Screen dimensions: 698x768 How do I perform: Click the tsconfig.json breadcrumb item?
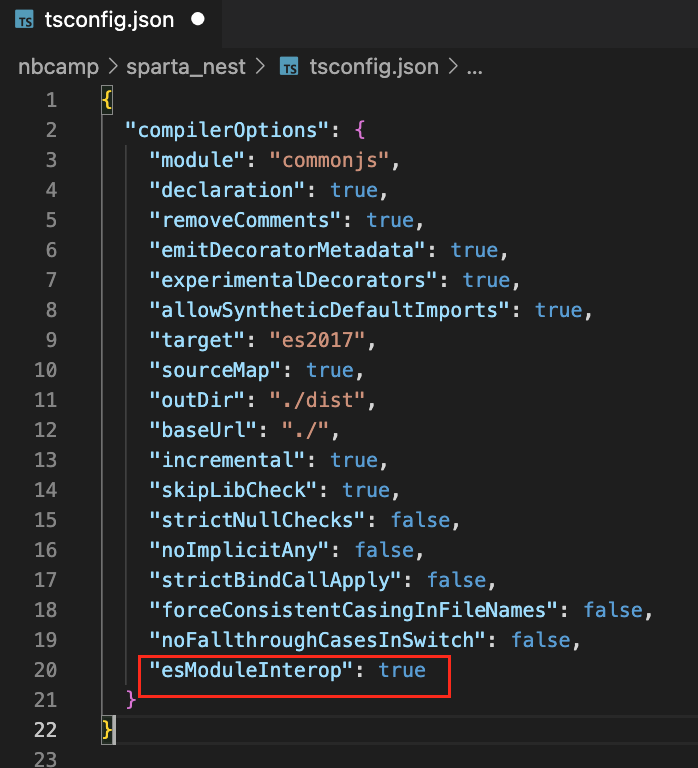pos(374,67)
